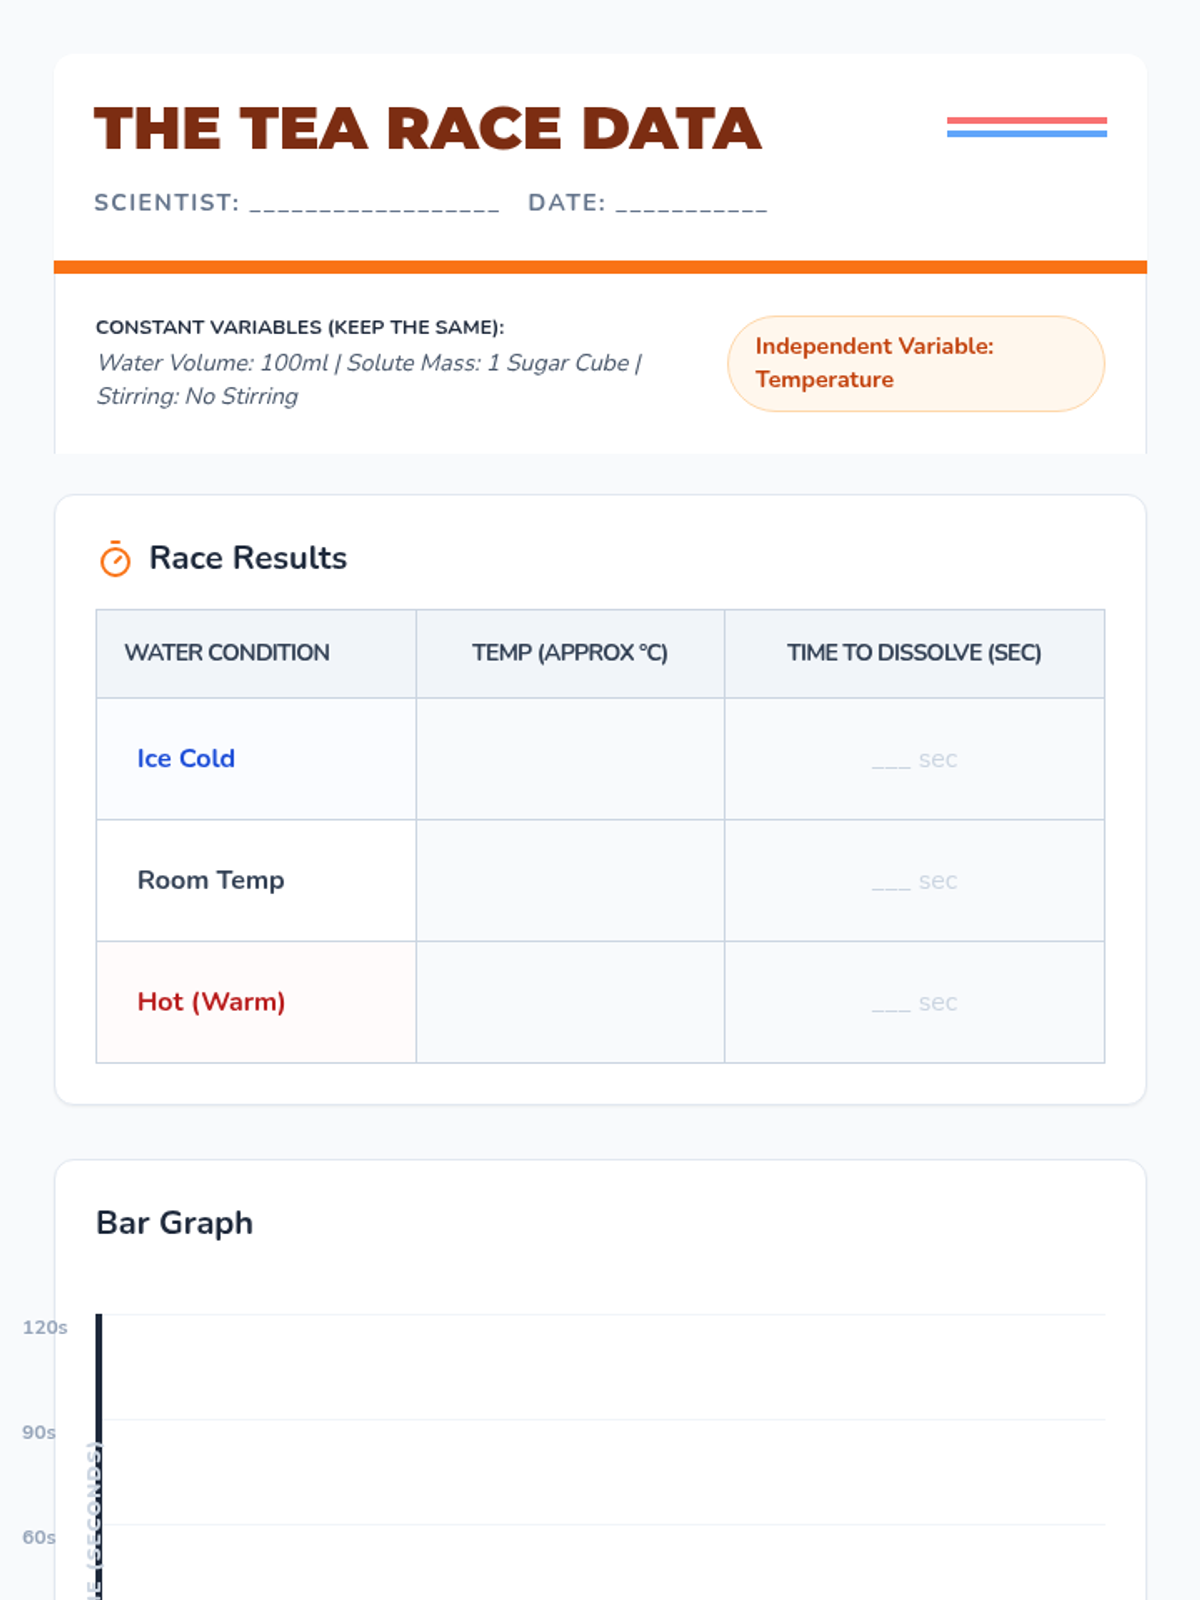This screenshot has height=1600, width=1200.
Task: Click the Room Temp row label
Action: (x=211, y=881)
